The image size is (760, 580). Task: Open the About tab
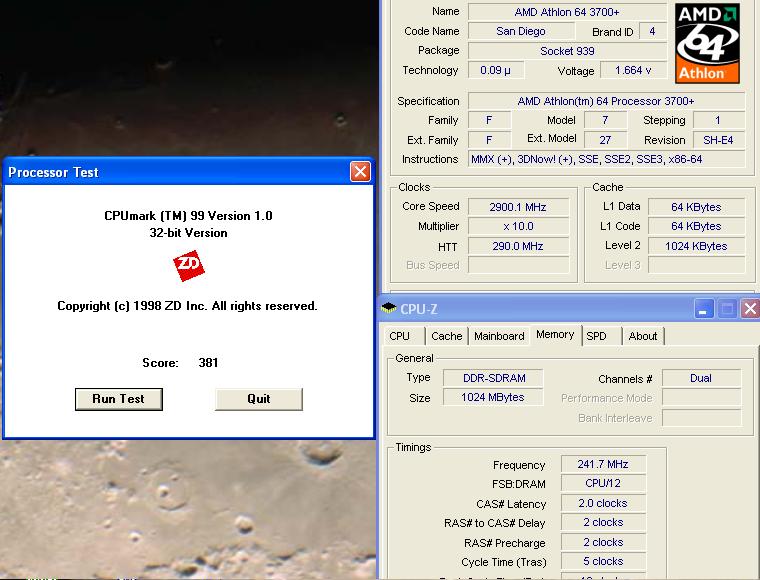[643, 336]
